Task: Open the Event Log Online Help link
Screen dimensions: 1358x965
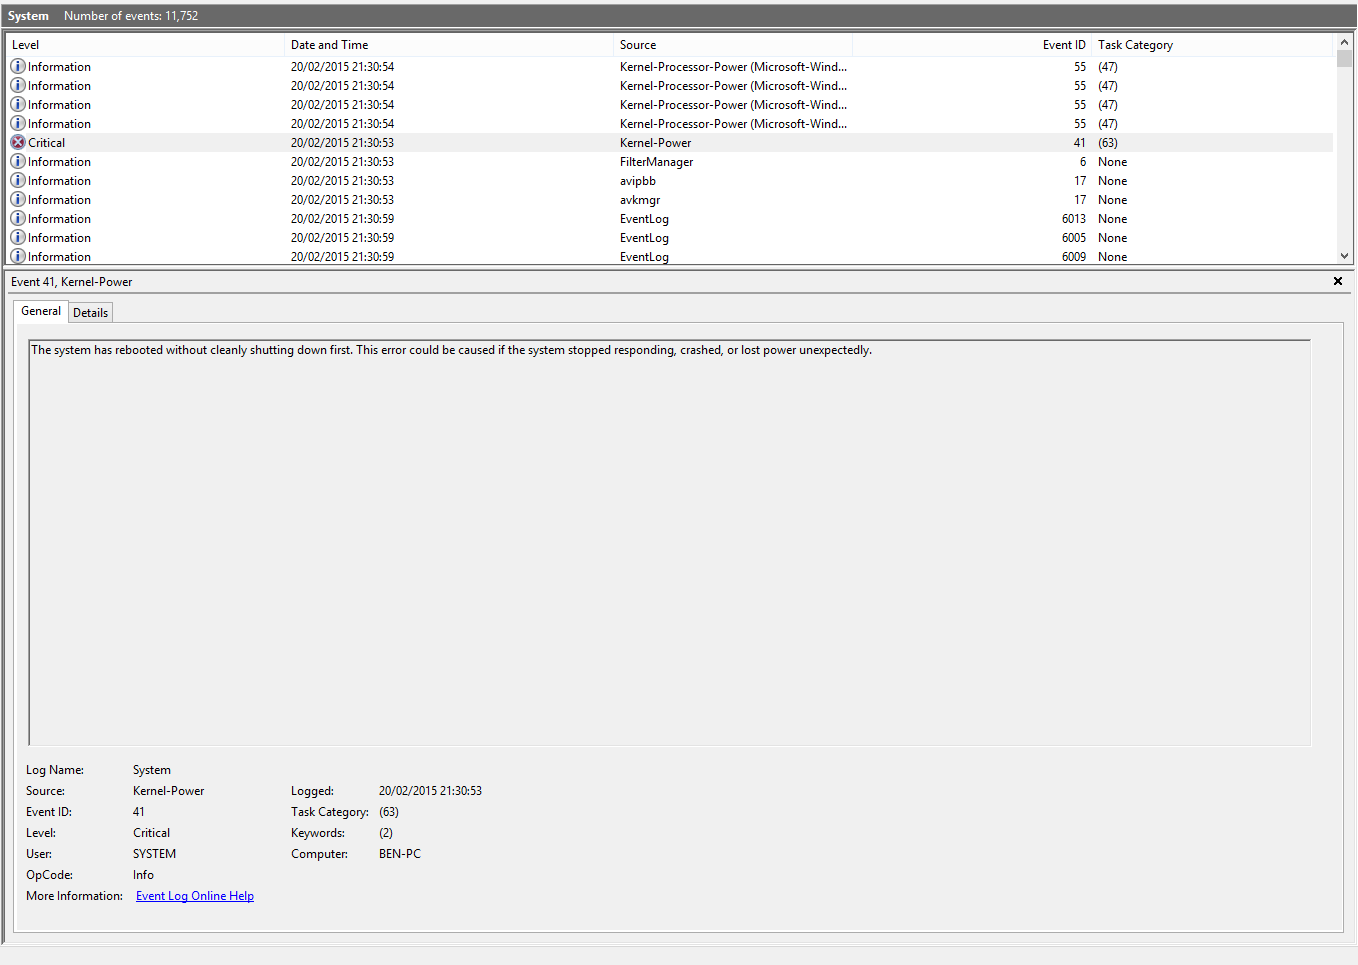Action: click(x=195, y=896)
